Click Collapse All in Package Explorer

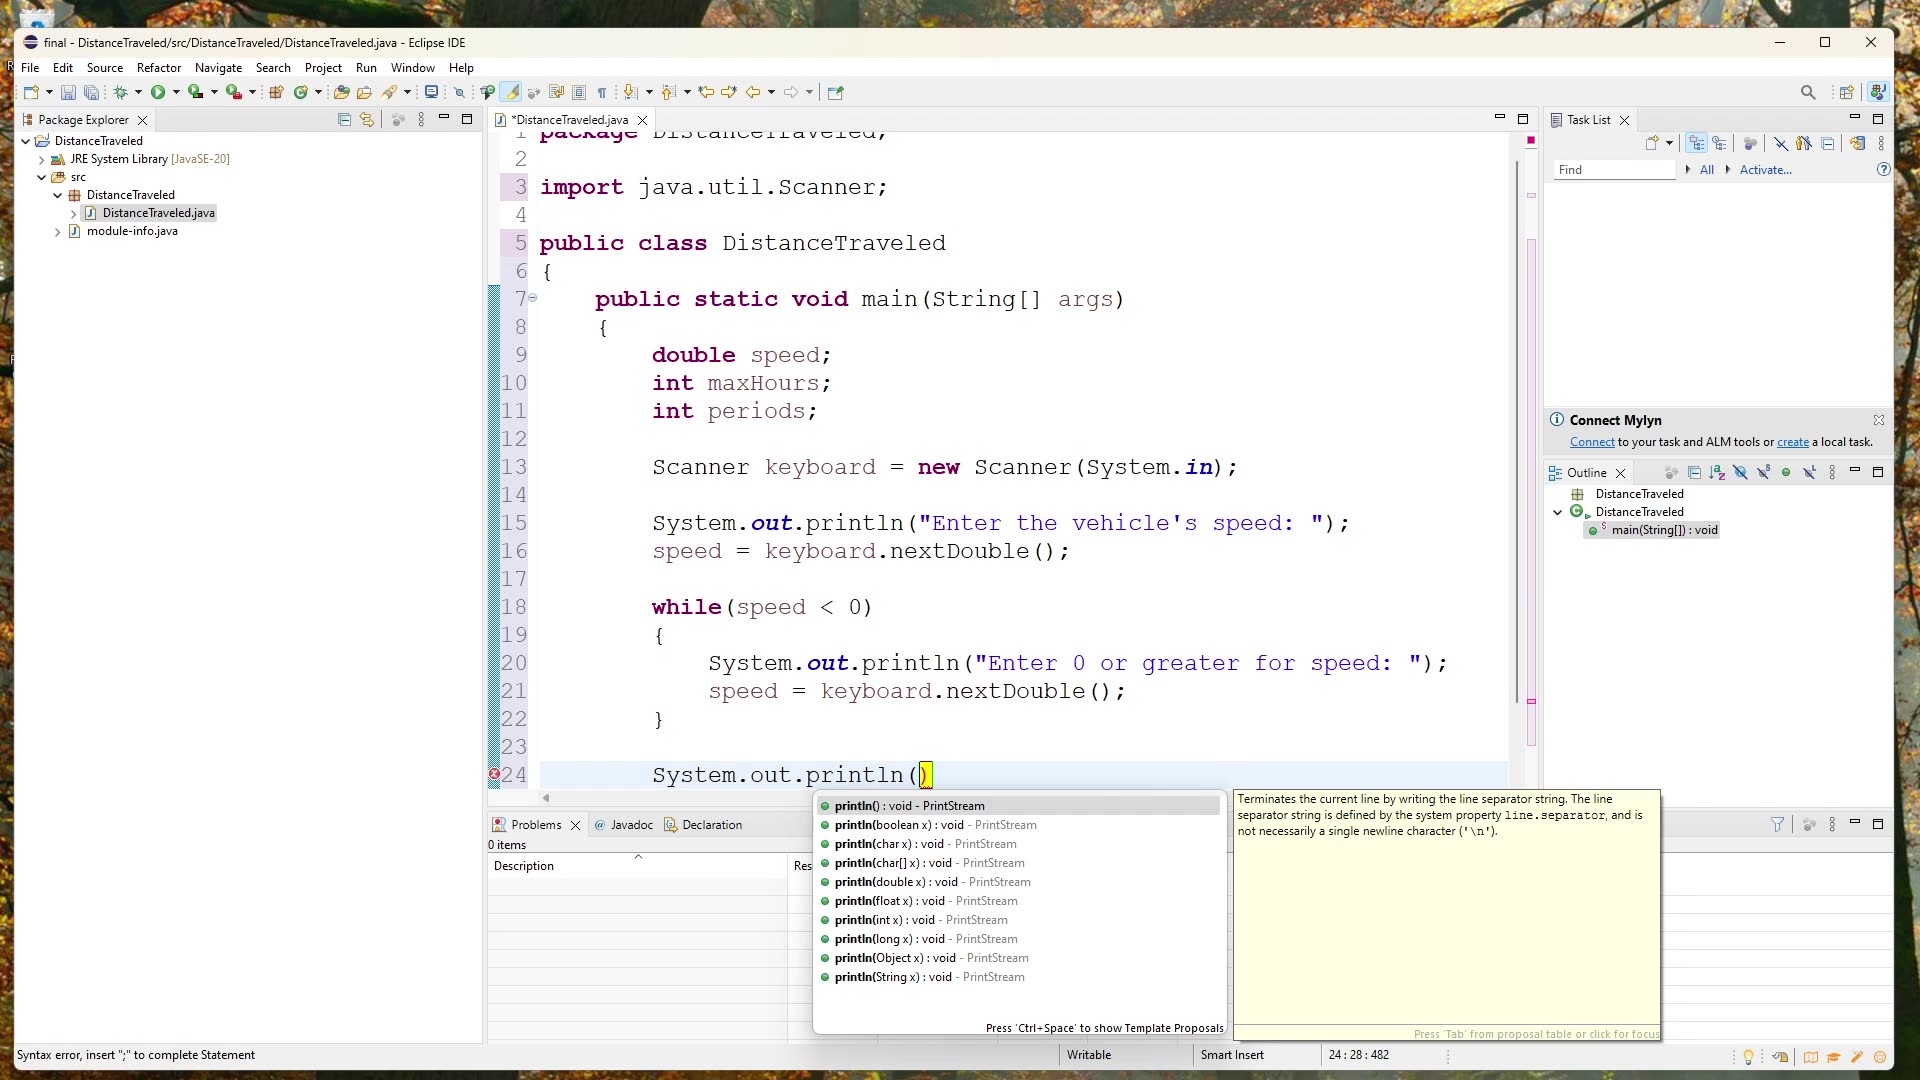344,120
